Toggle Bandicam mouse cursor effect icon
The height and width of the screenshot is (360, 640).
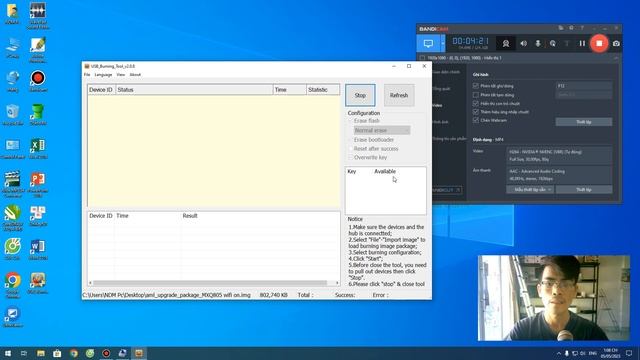(553, 43)
